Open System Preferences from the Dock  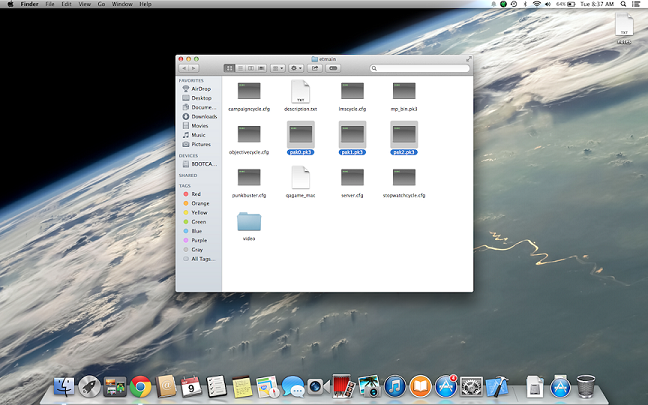tap(472, 387)
